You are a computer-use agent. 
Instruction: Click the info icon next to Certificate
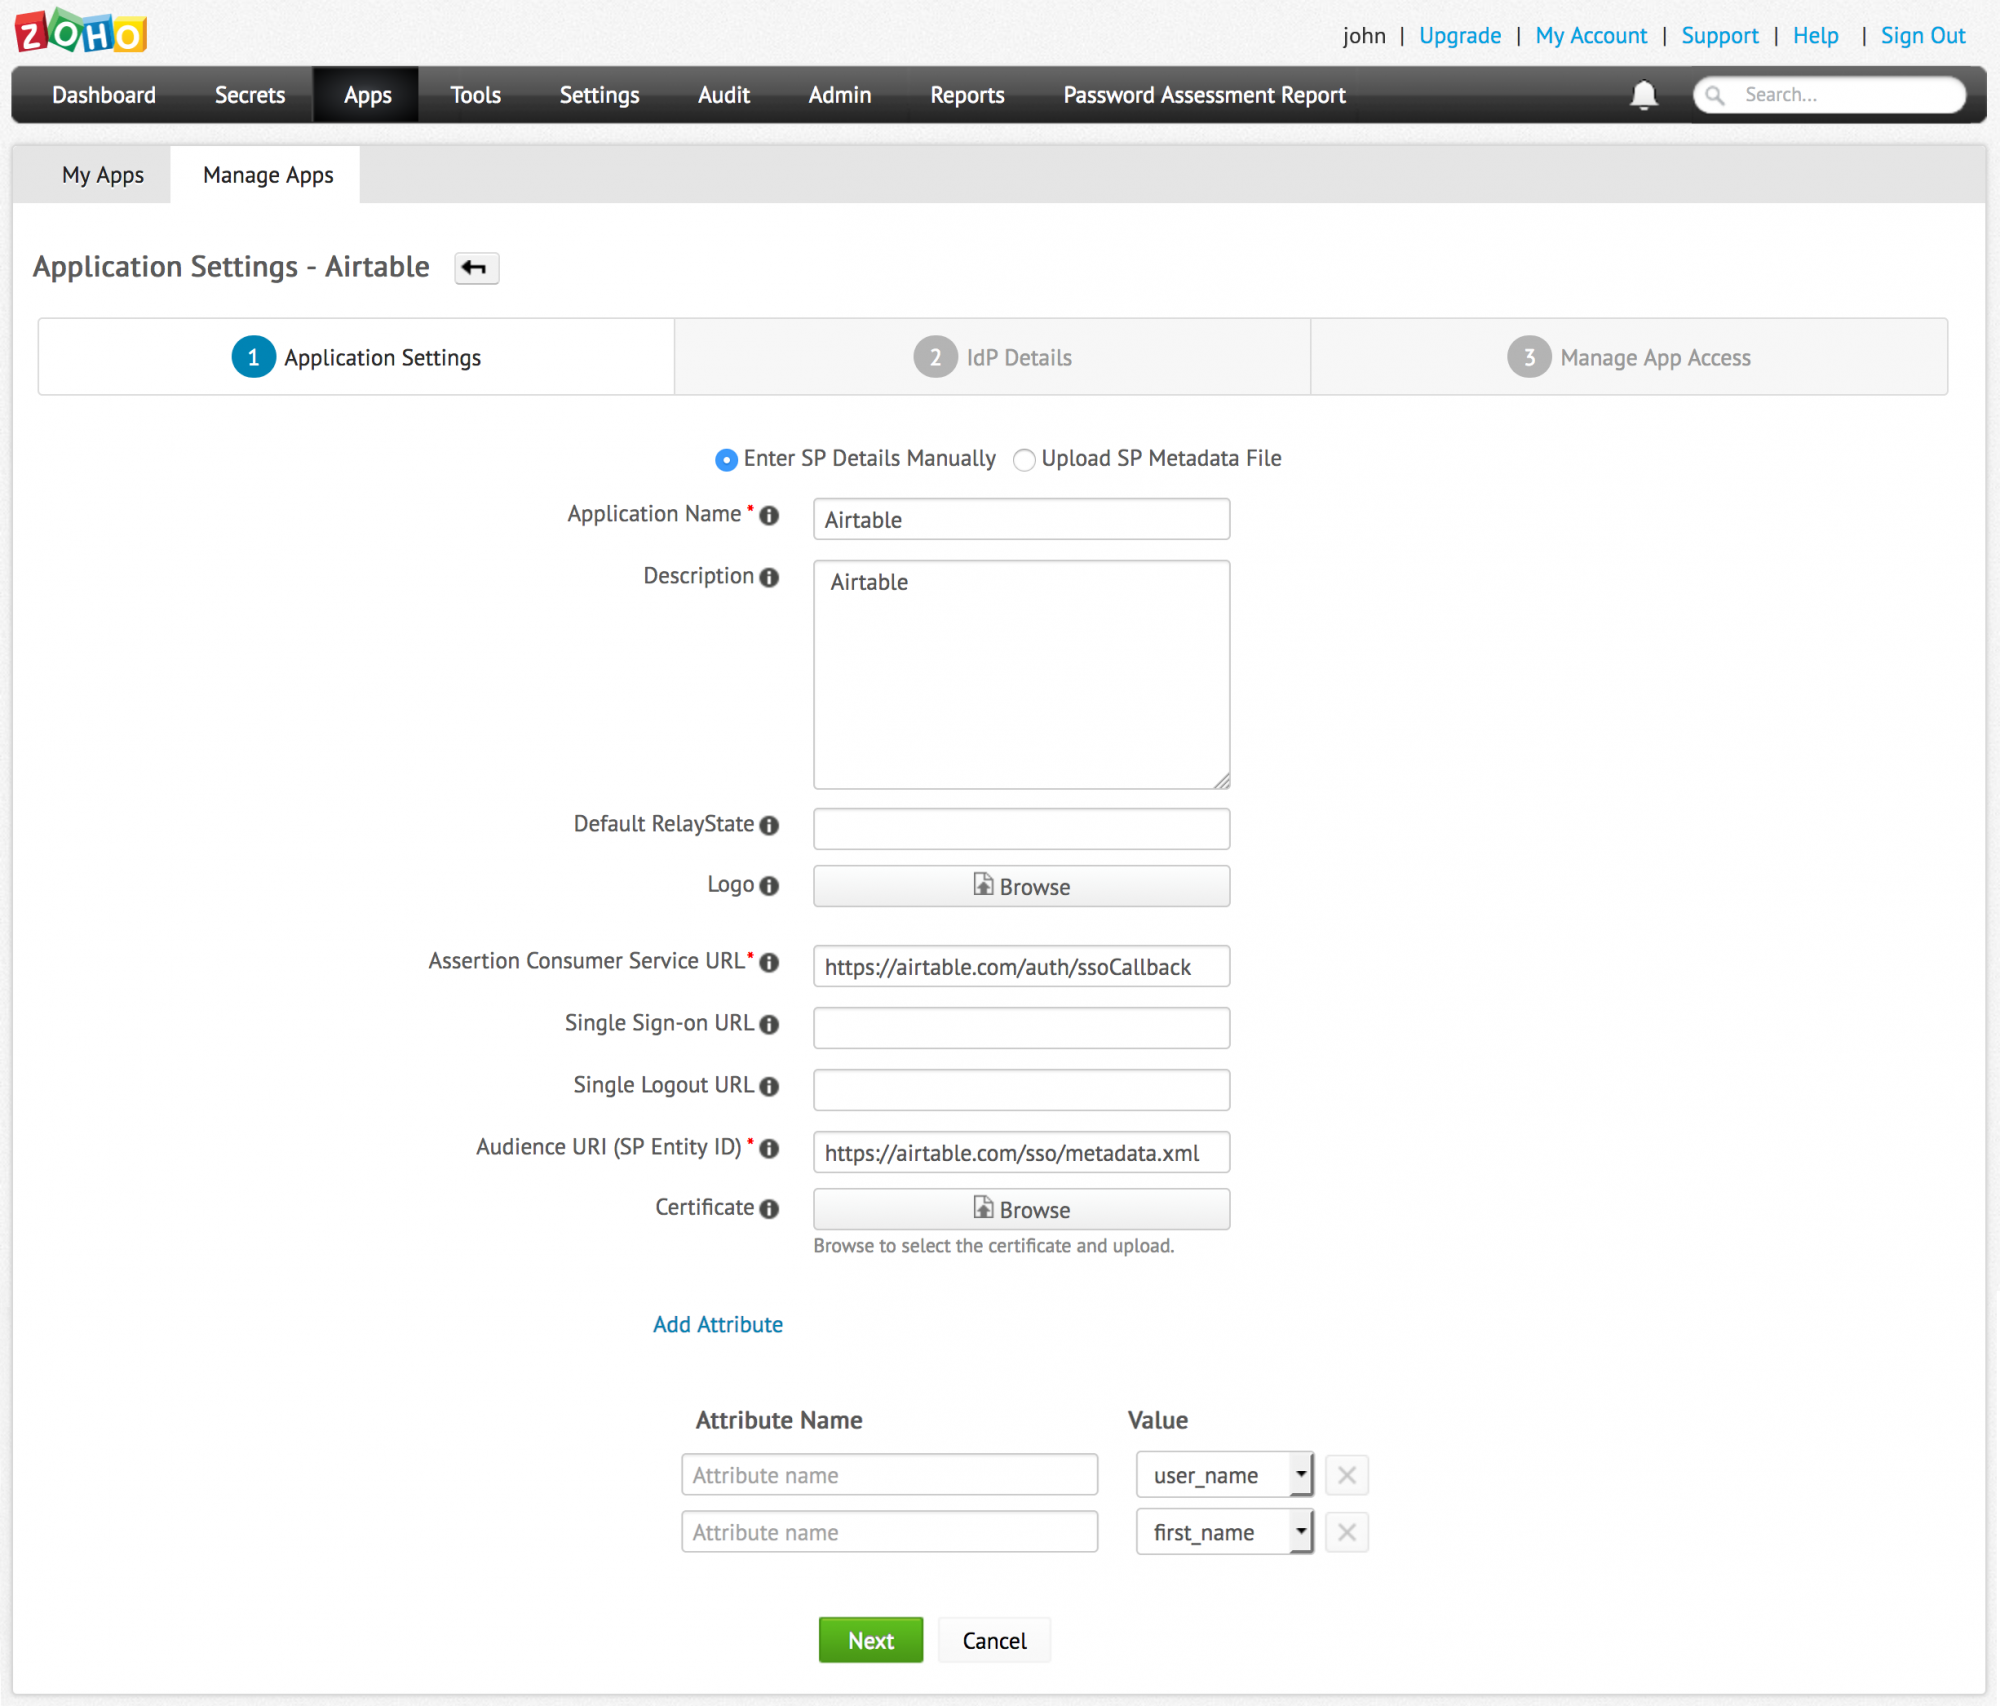pos(769,1209)
